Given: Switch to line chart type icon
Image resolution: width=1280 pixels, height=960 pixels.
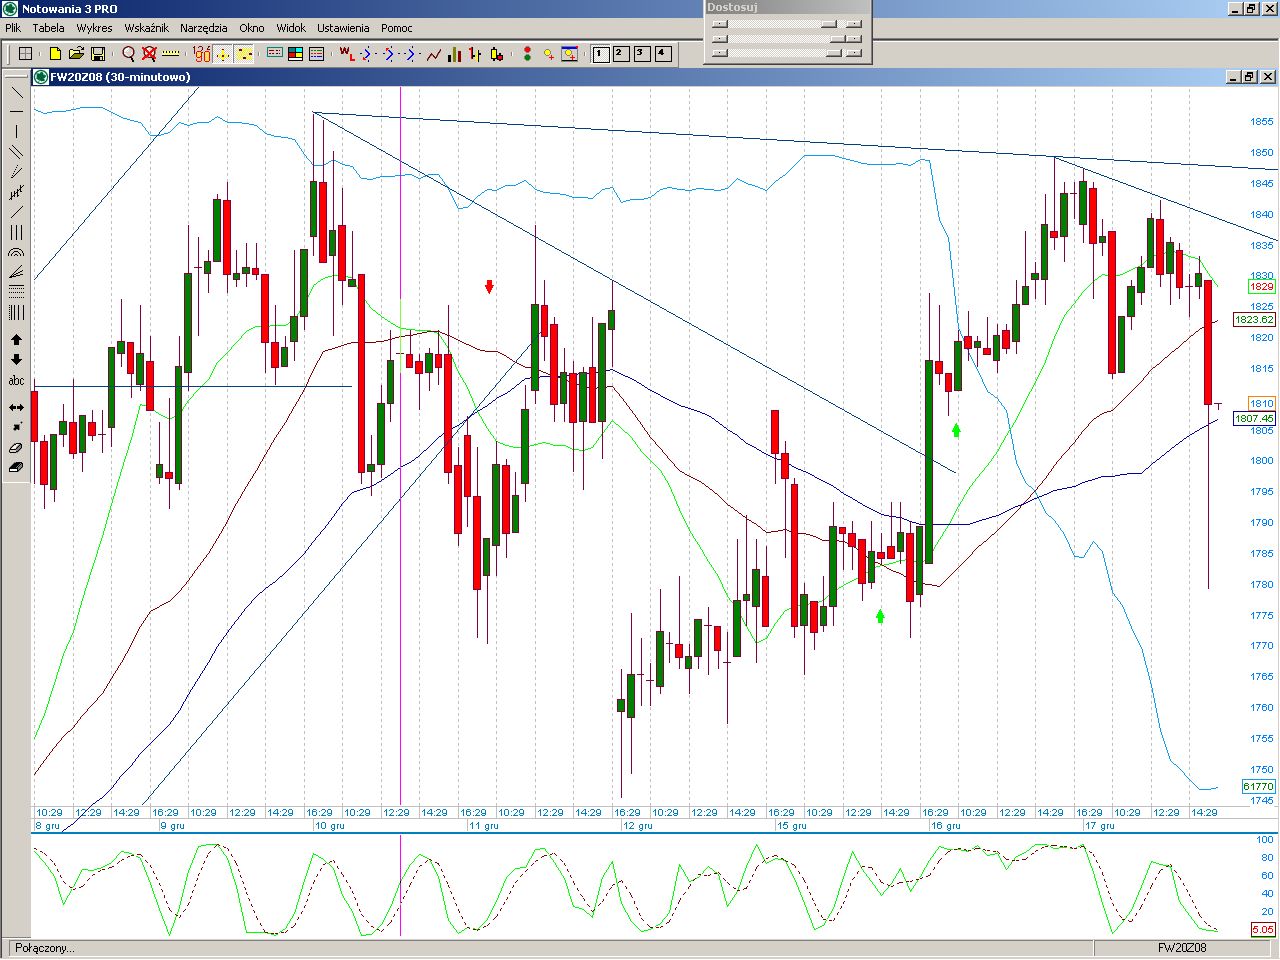Looking at the screenshot, I should [x=434, y=54].
